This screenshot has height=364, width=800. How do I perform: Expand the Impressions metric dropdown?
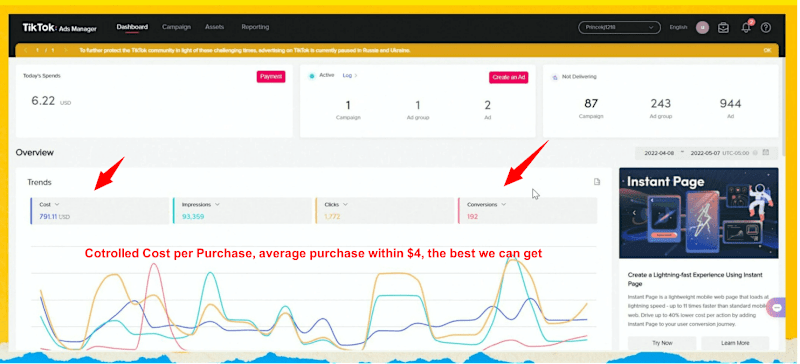(x=217, y=204)
